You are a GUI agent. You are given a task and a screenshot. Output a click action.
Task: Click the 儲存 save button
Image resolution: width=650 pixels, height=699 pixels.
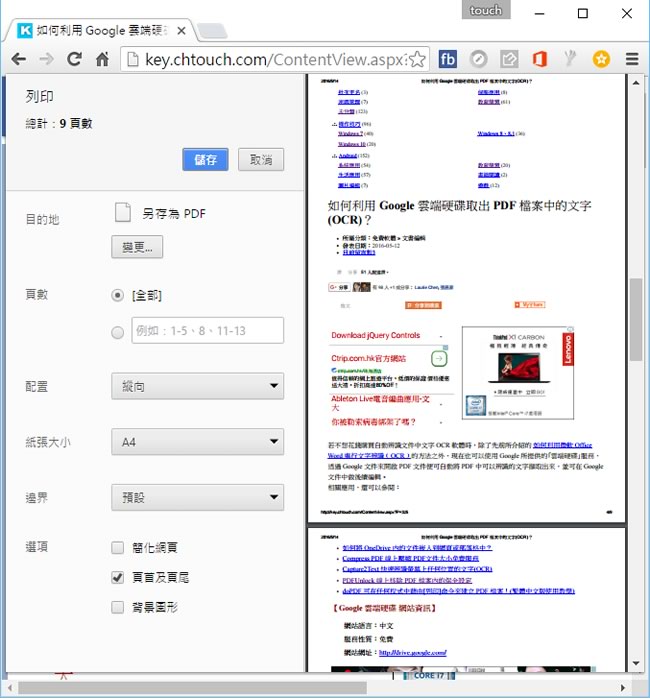(205, 159)
